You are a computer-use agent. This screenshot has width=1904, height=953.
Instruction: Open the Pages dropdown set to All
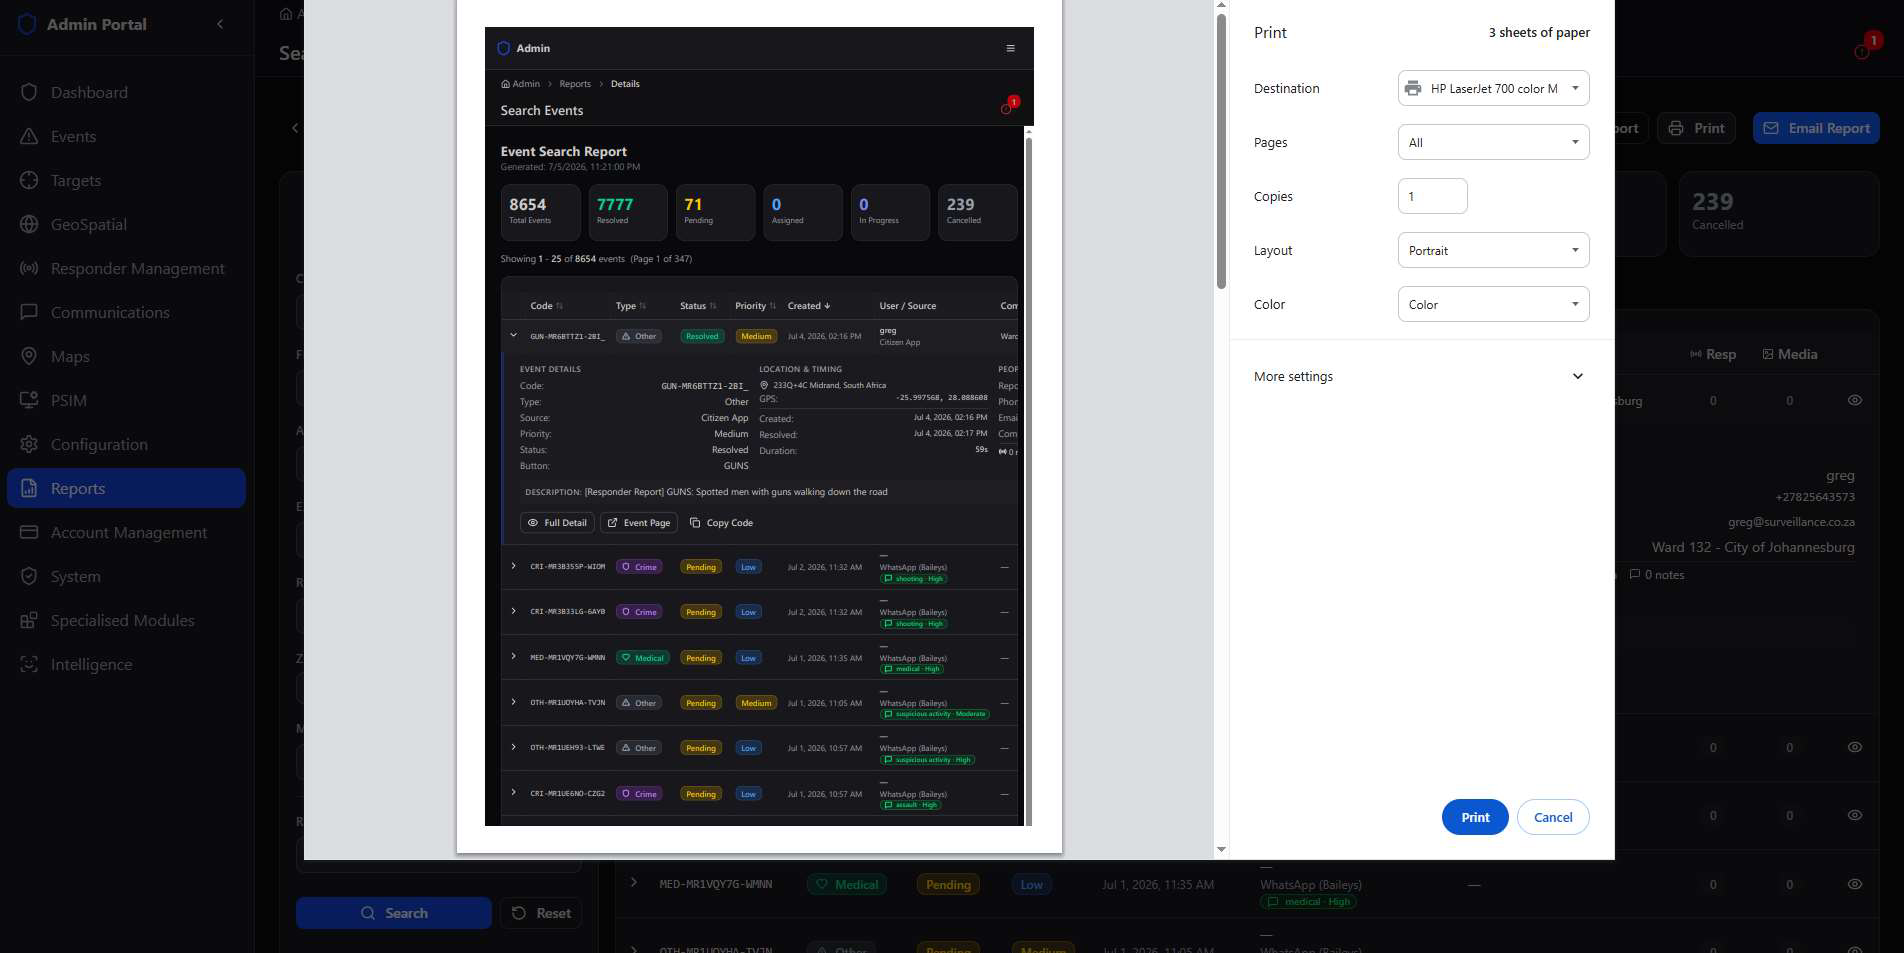tap(1493, 142)
